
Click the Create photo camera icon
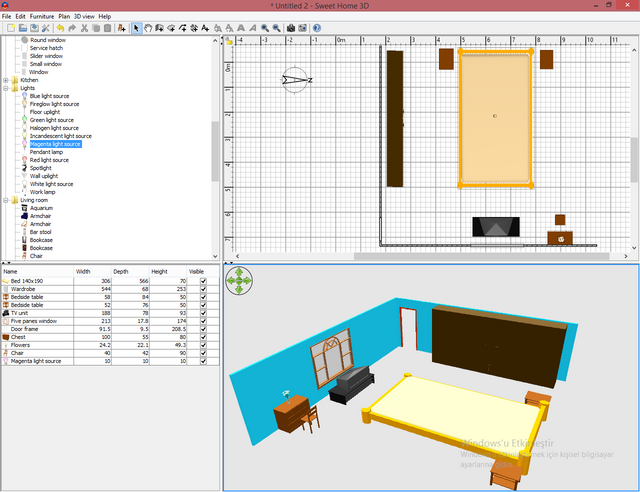290,29
